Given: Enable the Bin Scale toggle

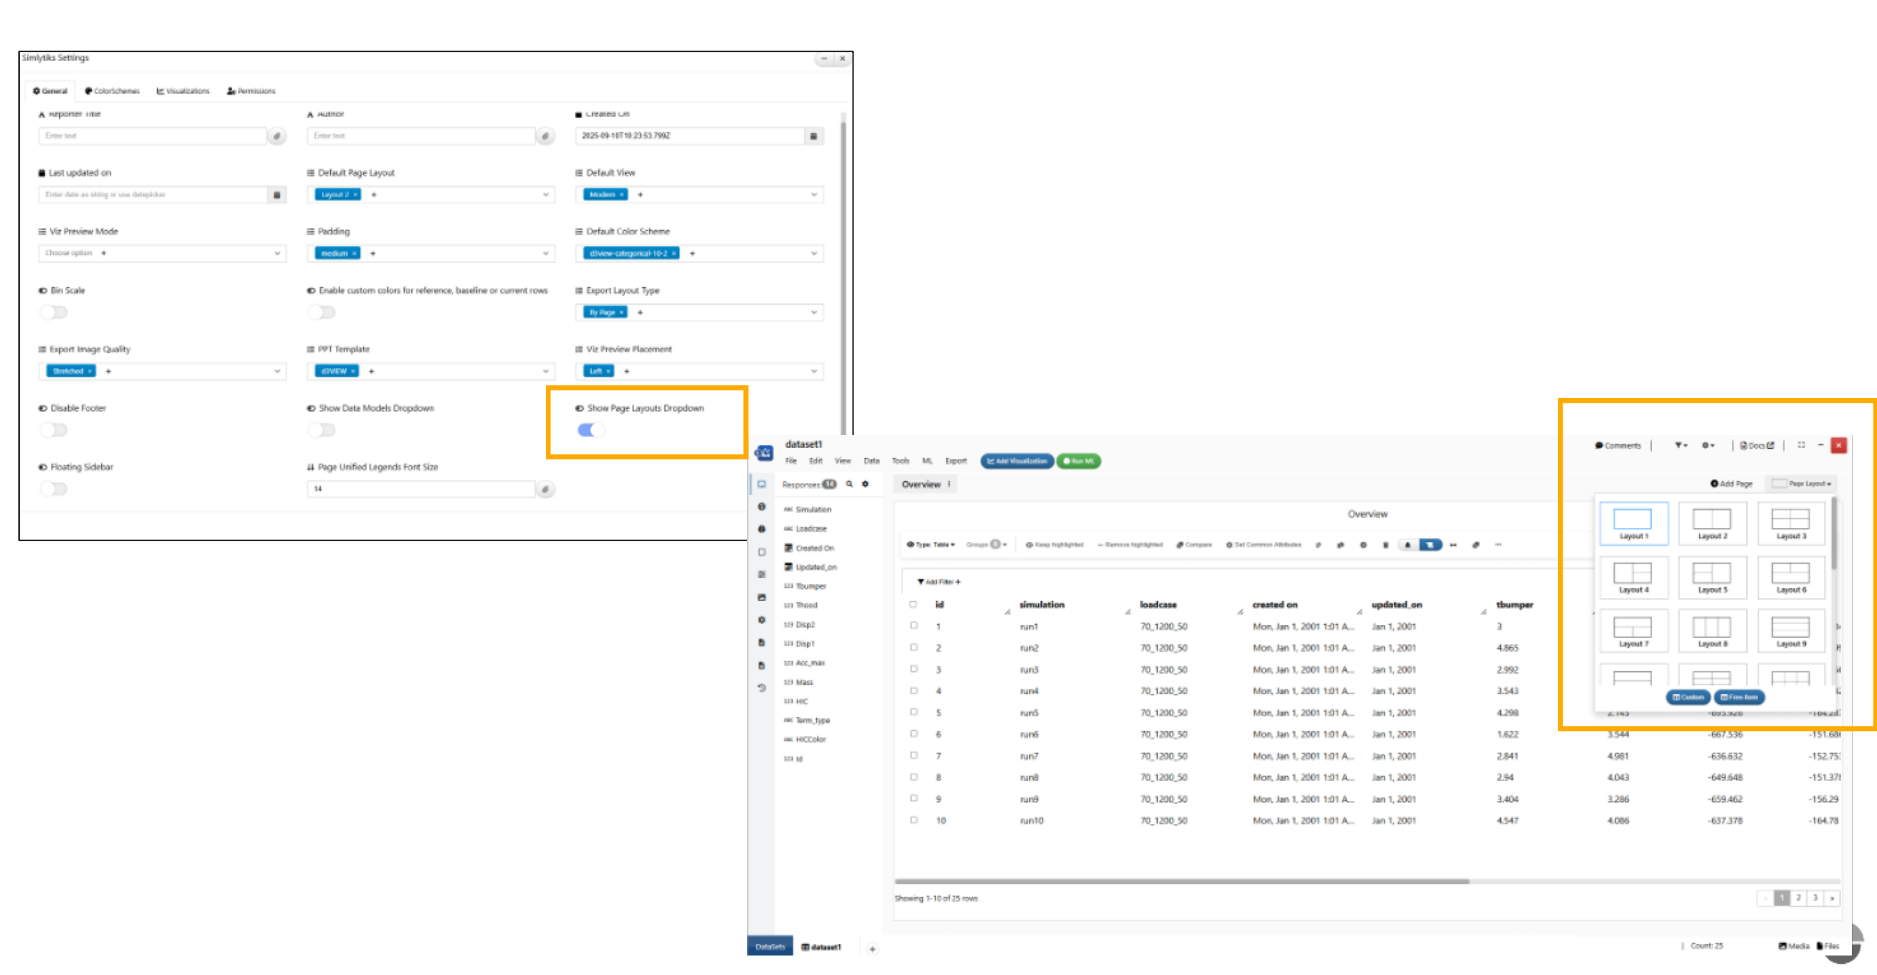Looking at the screenshot, I should tap(54, 312).
